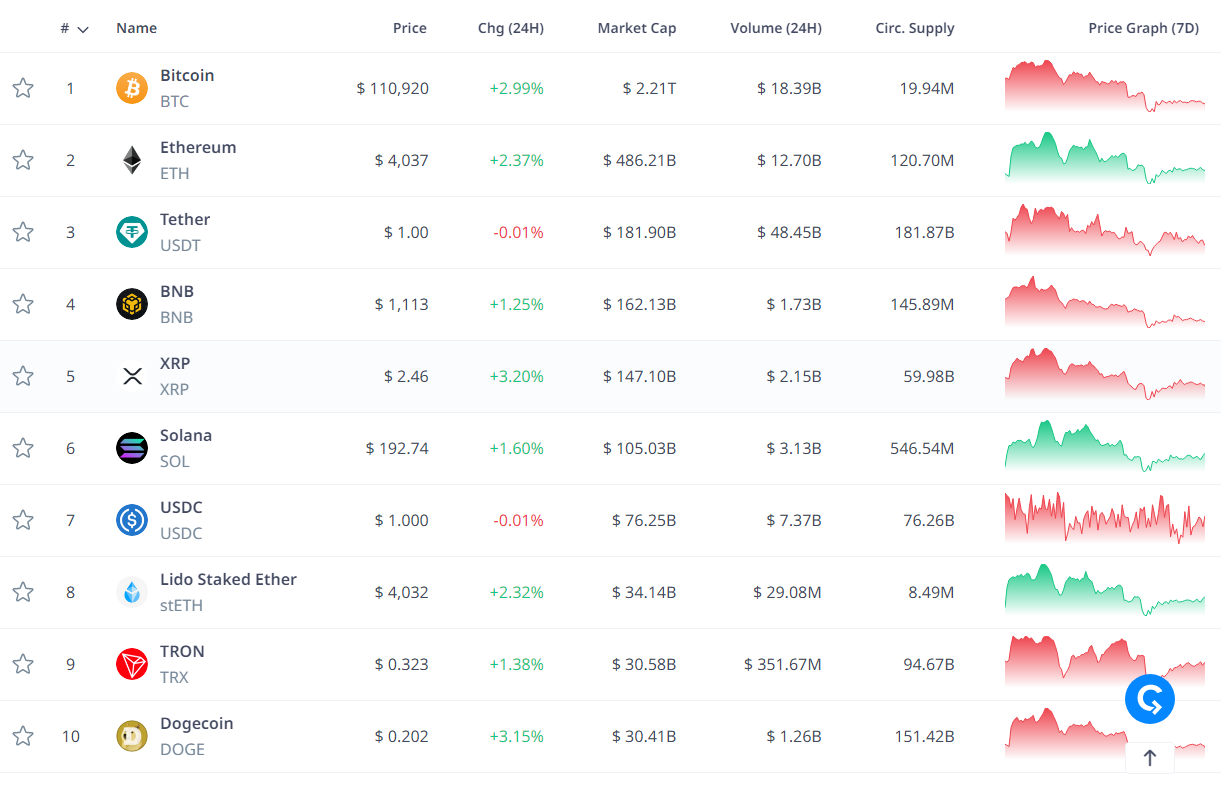Star Bitcoin to add to favorites
This screenshot has width=1227, height=785.
pos(23,88)
